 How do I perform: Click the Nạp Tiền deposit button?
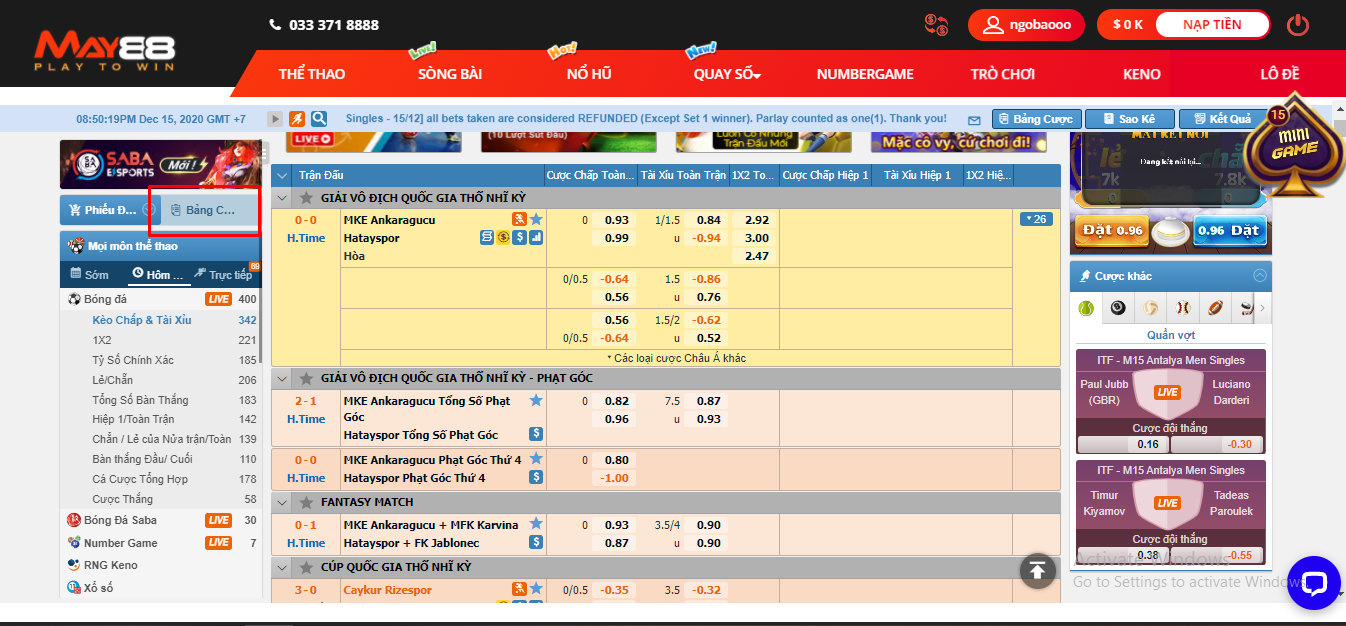pyautogui.click(x=1212, y=25)
